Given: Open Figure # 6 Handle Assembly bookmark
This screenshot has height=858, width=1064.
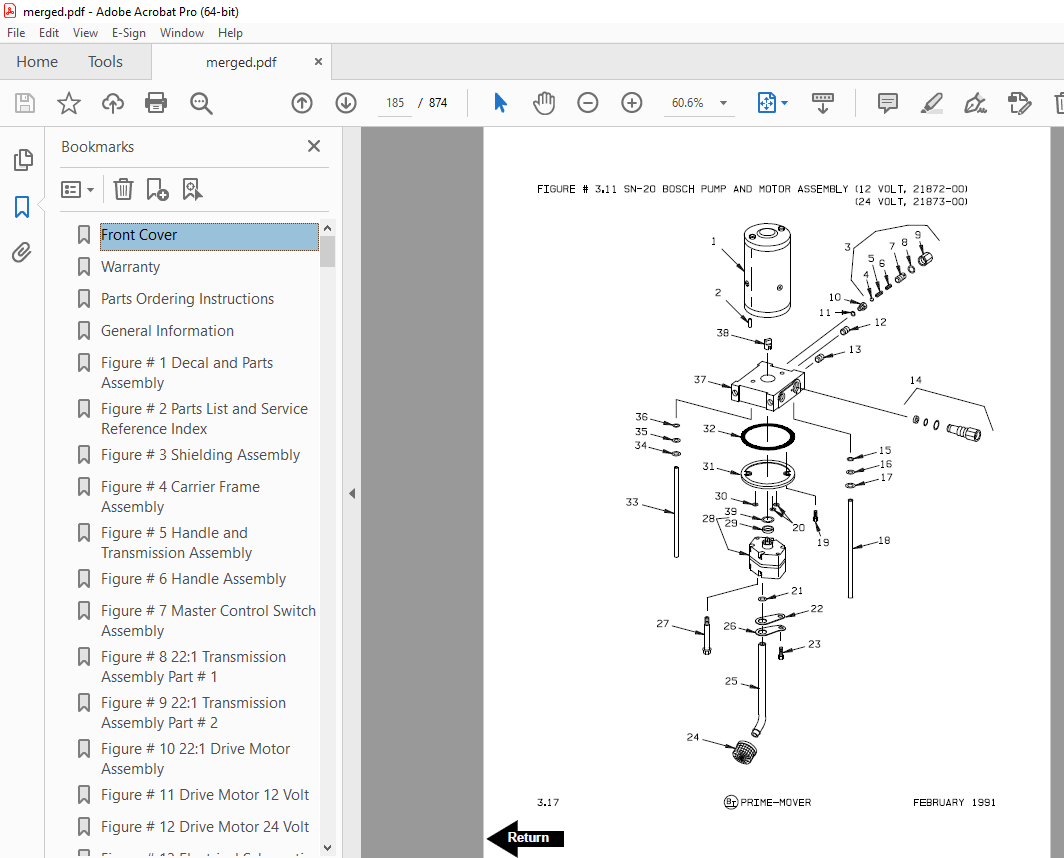Looking at the screenshot, I should (193, 579).
